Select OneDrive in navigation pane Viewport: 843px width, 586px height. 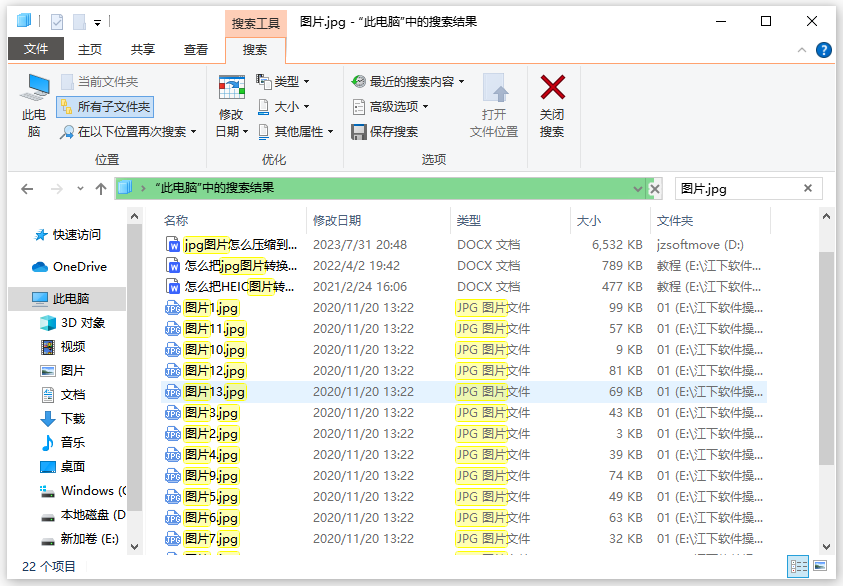[x=69, y=267]
